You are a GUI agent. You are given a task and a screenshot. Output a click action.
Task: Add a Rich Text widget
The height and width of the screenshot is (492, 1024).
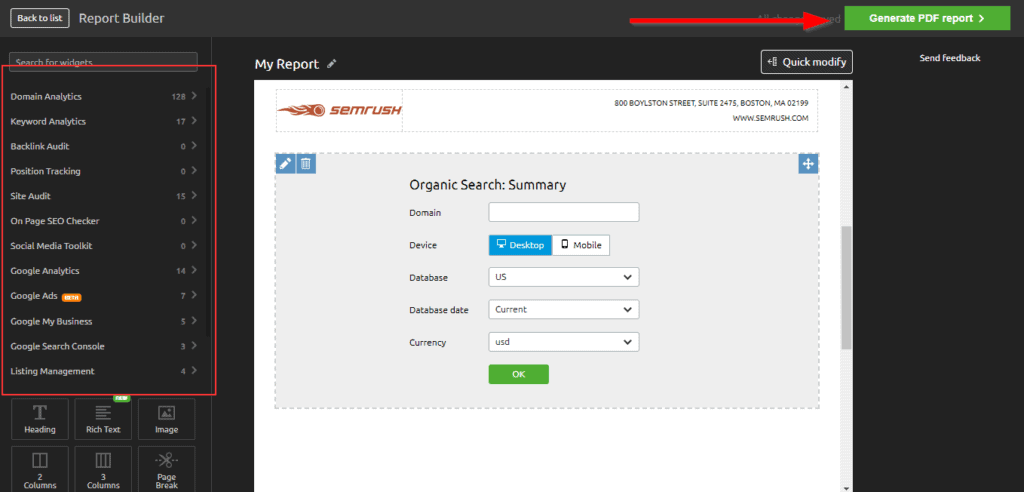[103, 419]
